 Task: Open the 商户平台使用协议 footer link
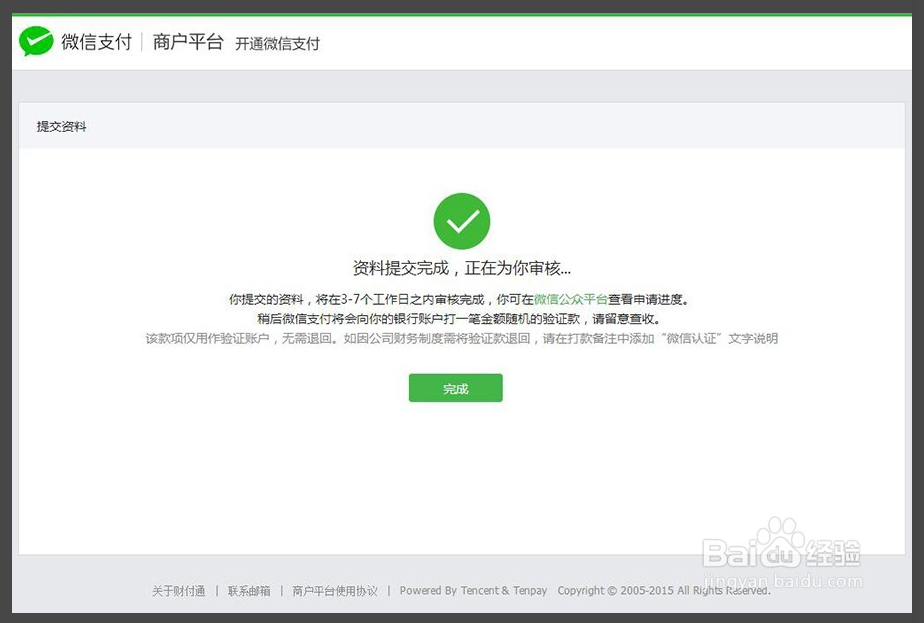coord(335,591)
